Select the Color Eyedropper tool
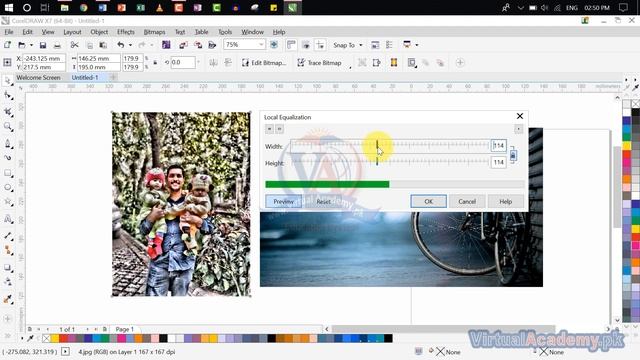Viewport: 640px width, 360px height. point(8,299)
